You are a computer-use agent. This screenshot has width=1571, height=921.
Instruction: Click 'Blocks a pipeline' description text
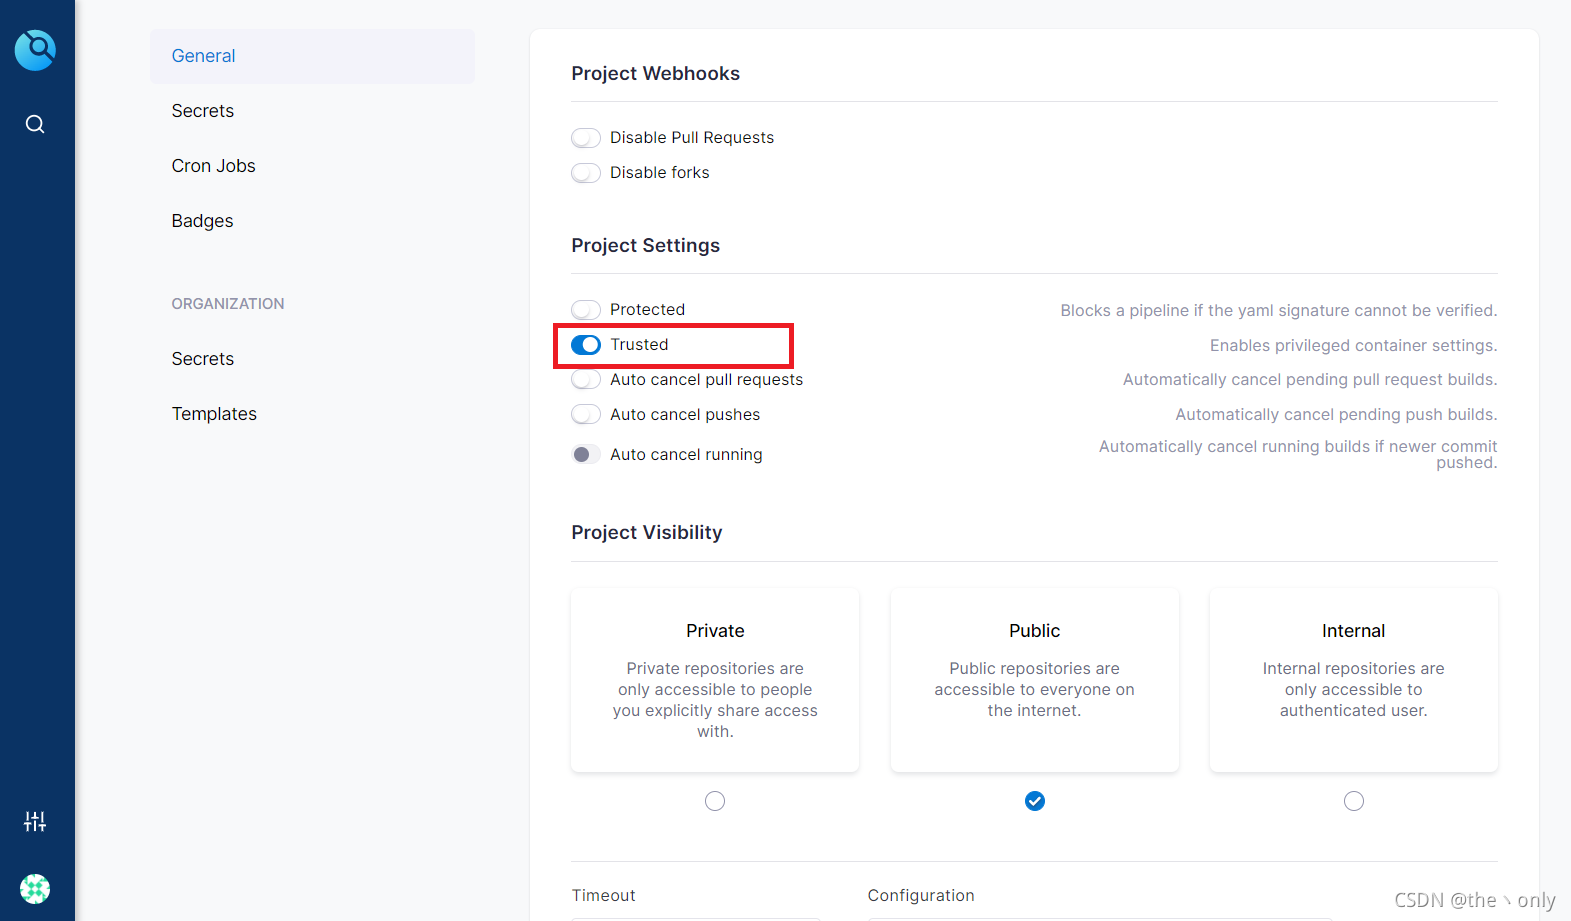tap(1279, 311)
